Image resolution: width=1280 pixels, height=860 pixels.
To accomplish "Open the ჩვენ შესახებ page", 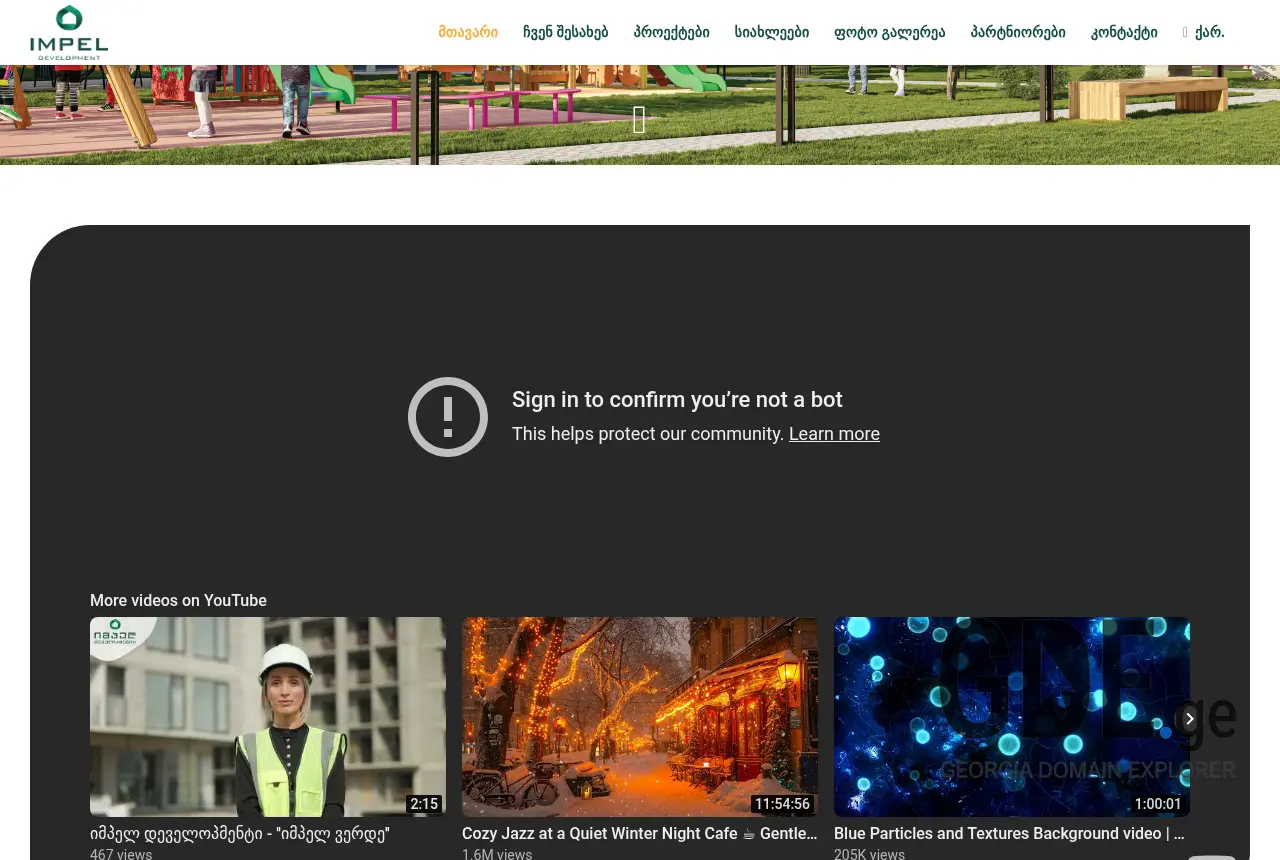I will pos(565,32).
